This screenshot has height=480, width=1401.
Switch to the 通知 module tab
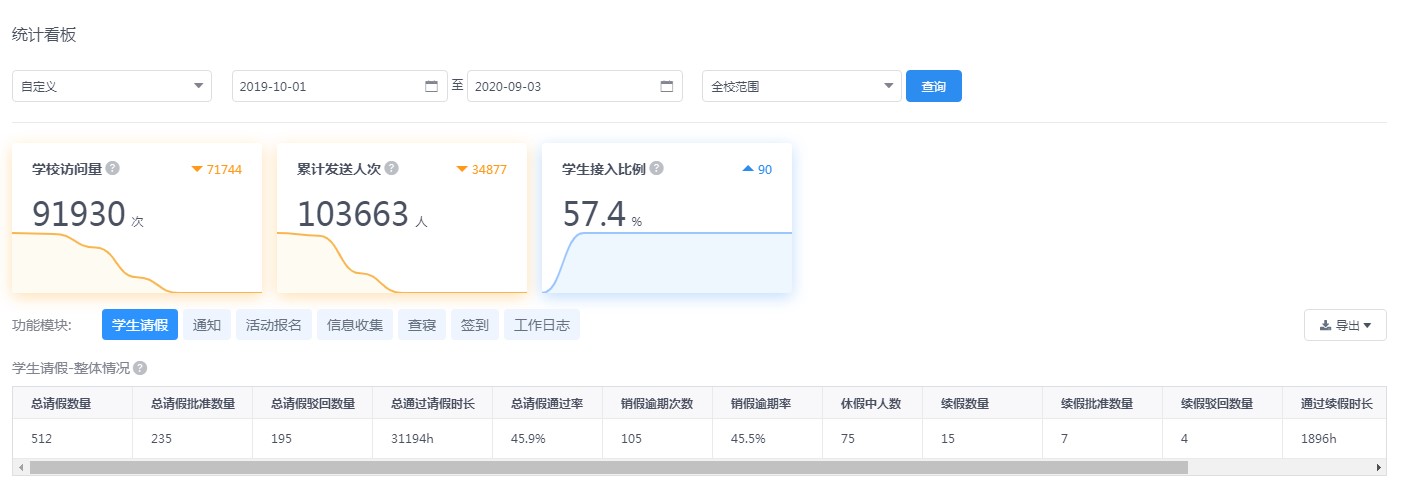(207, 325)
